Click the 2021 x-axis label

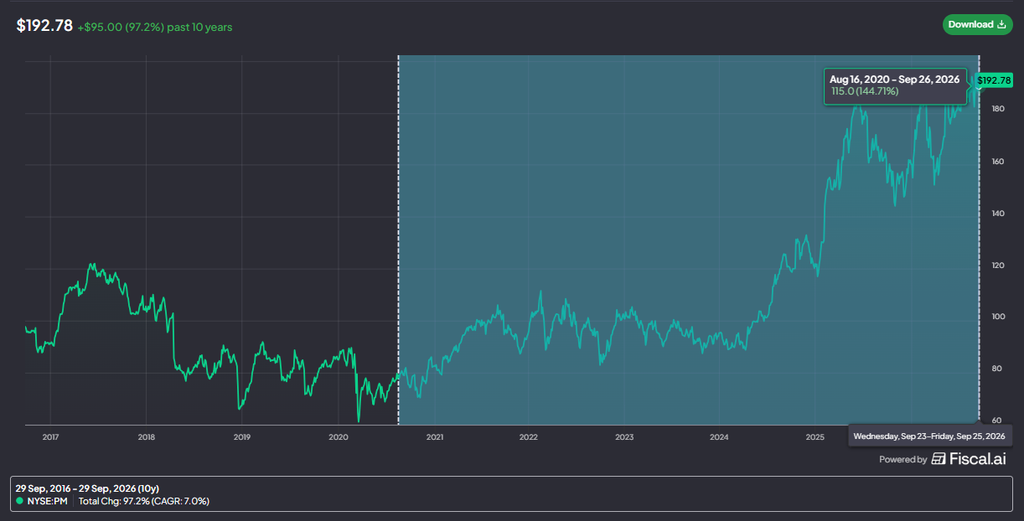pos(434,437)
